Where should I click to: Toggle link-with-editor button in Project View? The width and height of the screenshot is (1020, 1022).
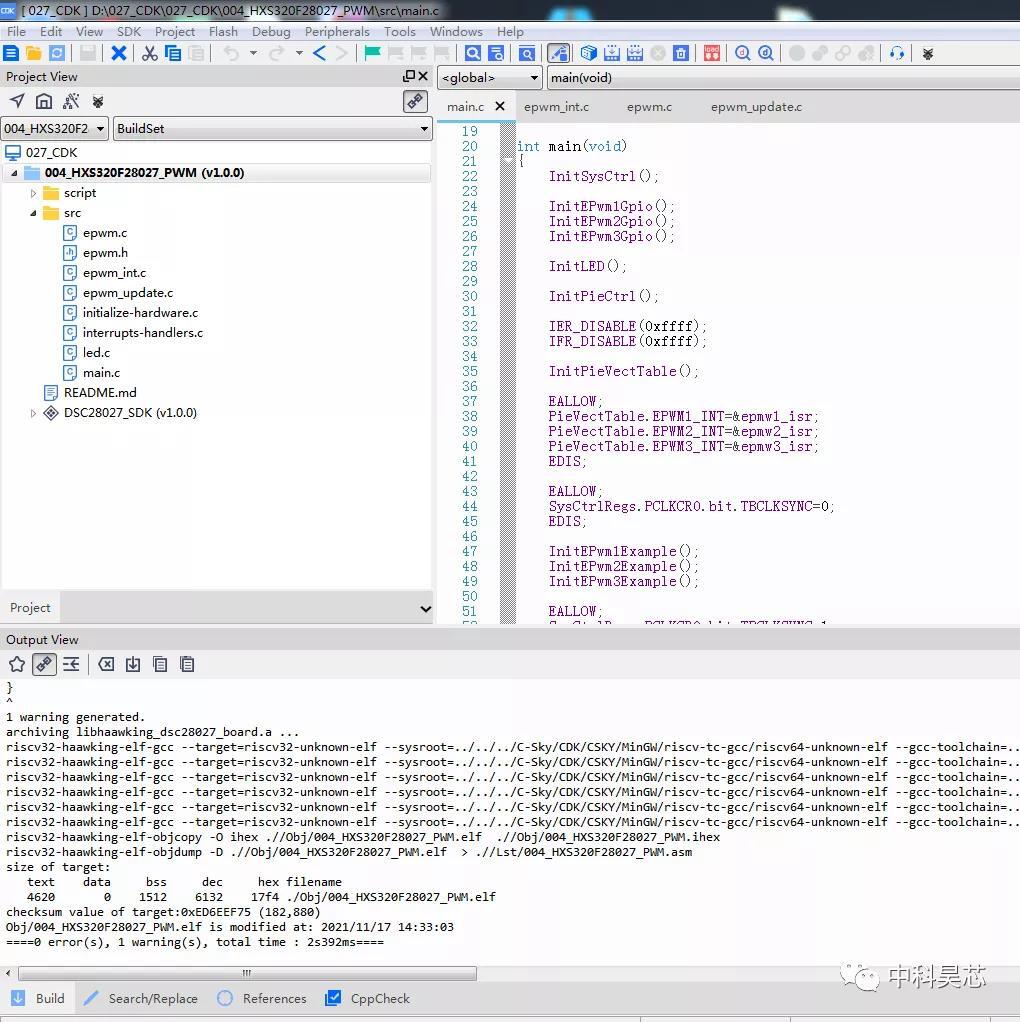click(x=415, y=102)
